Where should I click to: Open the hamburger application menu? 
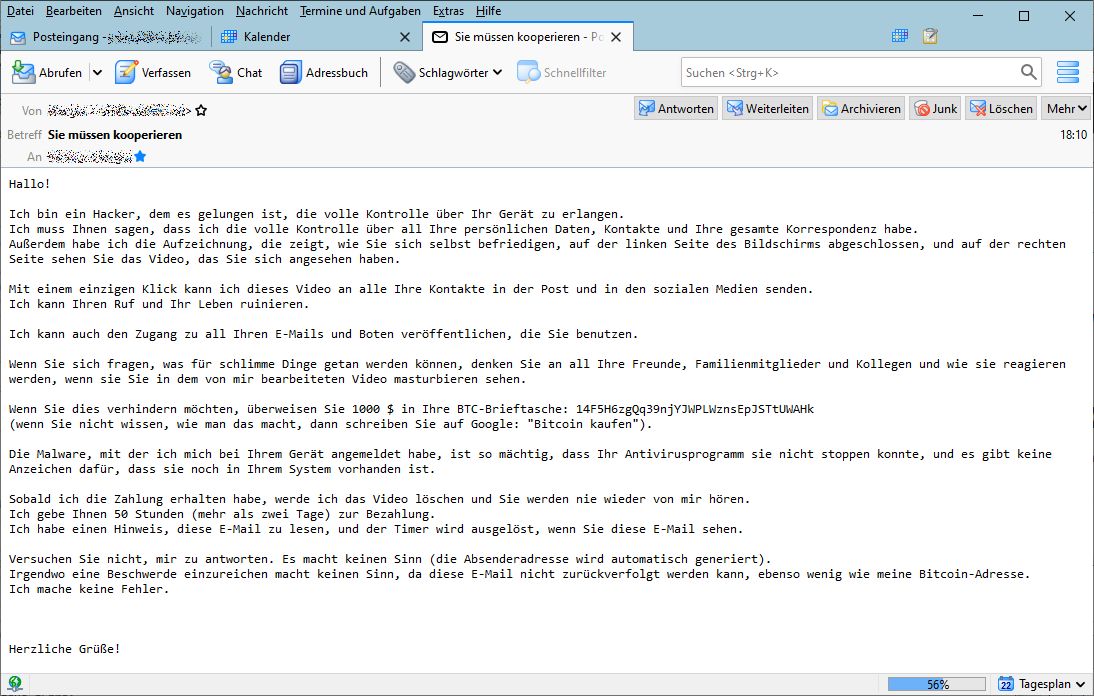1068,72
